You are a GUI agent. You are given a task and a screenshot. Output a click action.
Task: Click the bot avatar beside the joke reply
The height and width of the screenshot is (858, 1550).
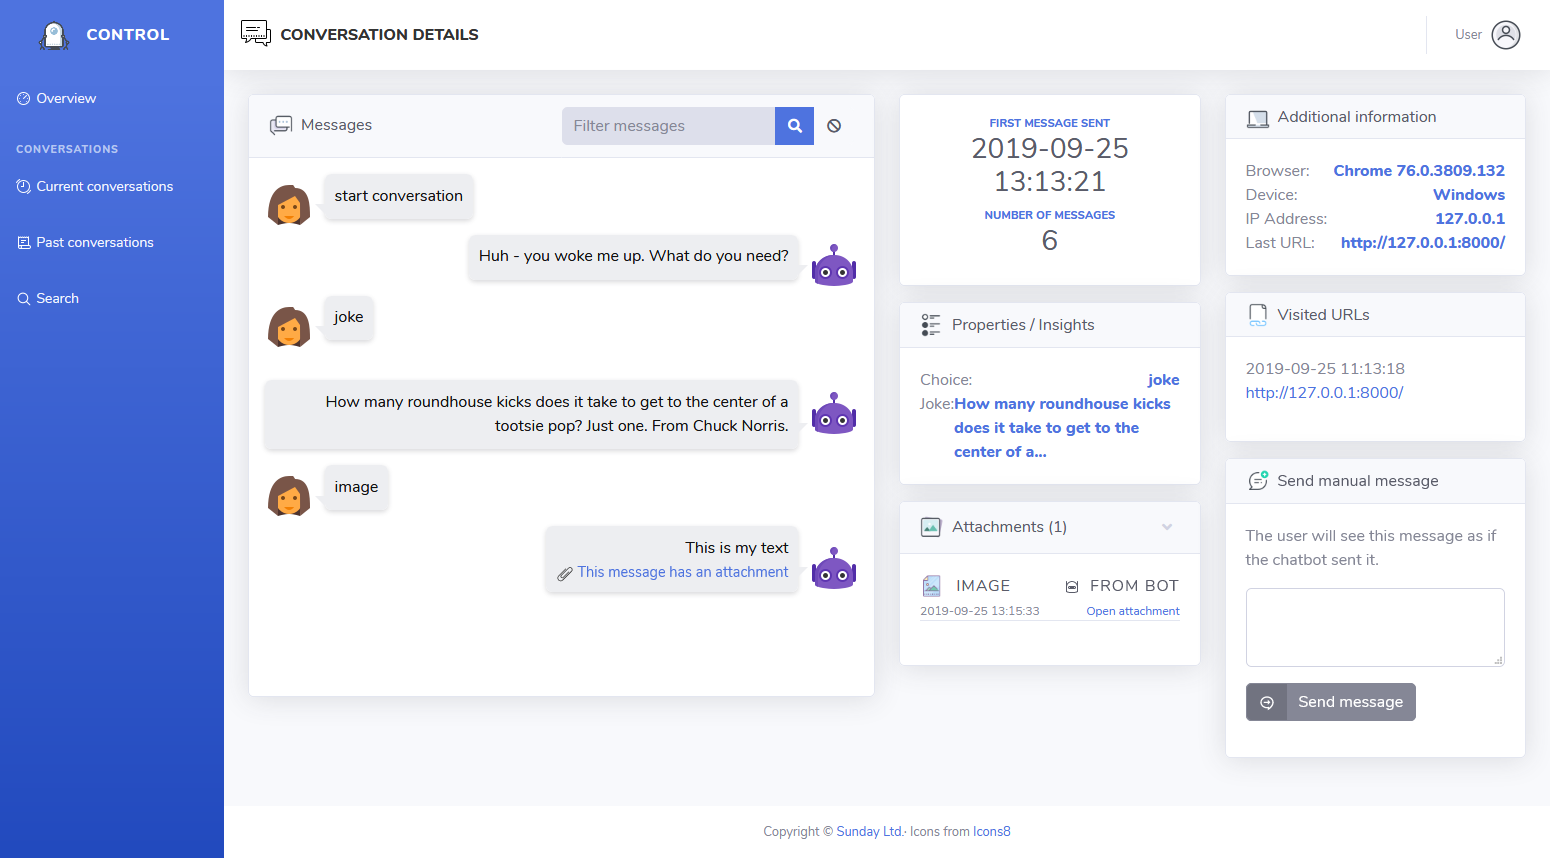[833, 413]
